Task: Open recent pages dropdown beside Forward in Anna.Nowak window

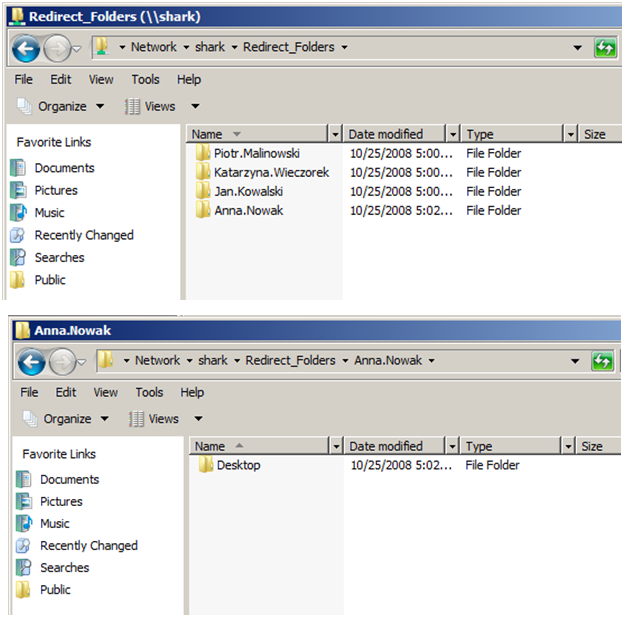Action: coord(82,362)
